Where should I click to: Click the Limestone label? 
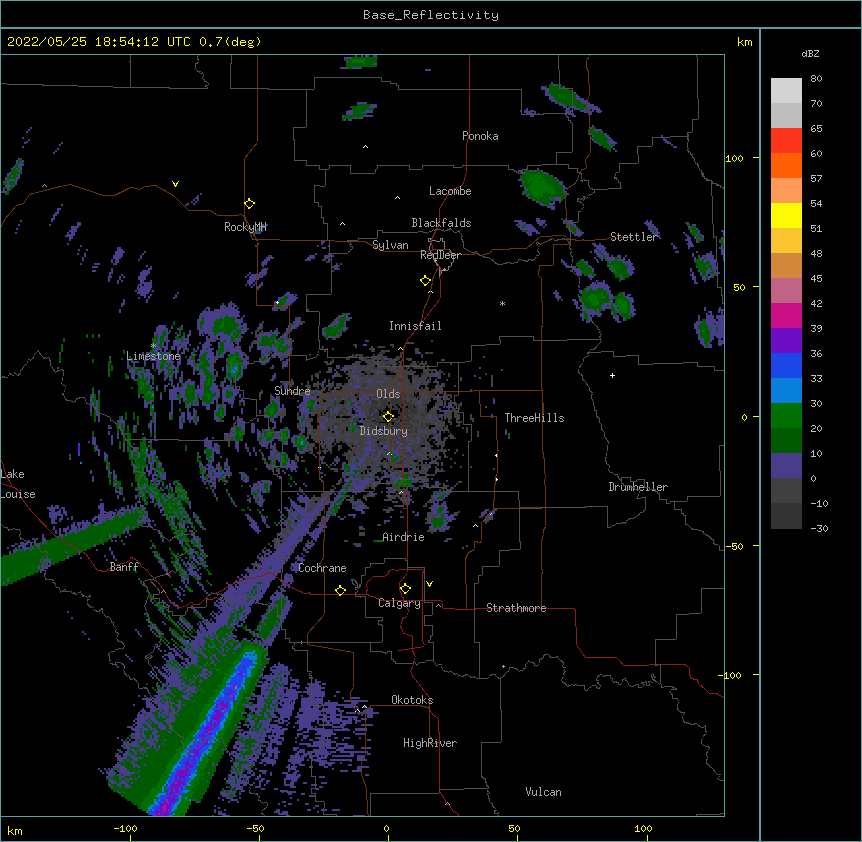pyautogui.click(x=153, y=356)
